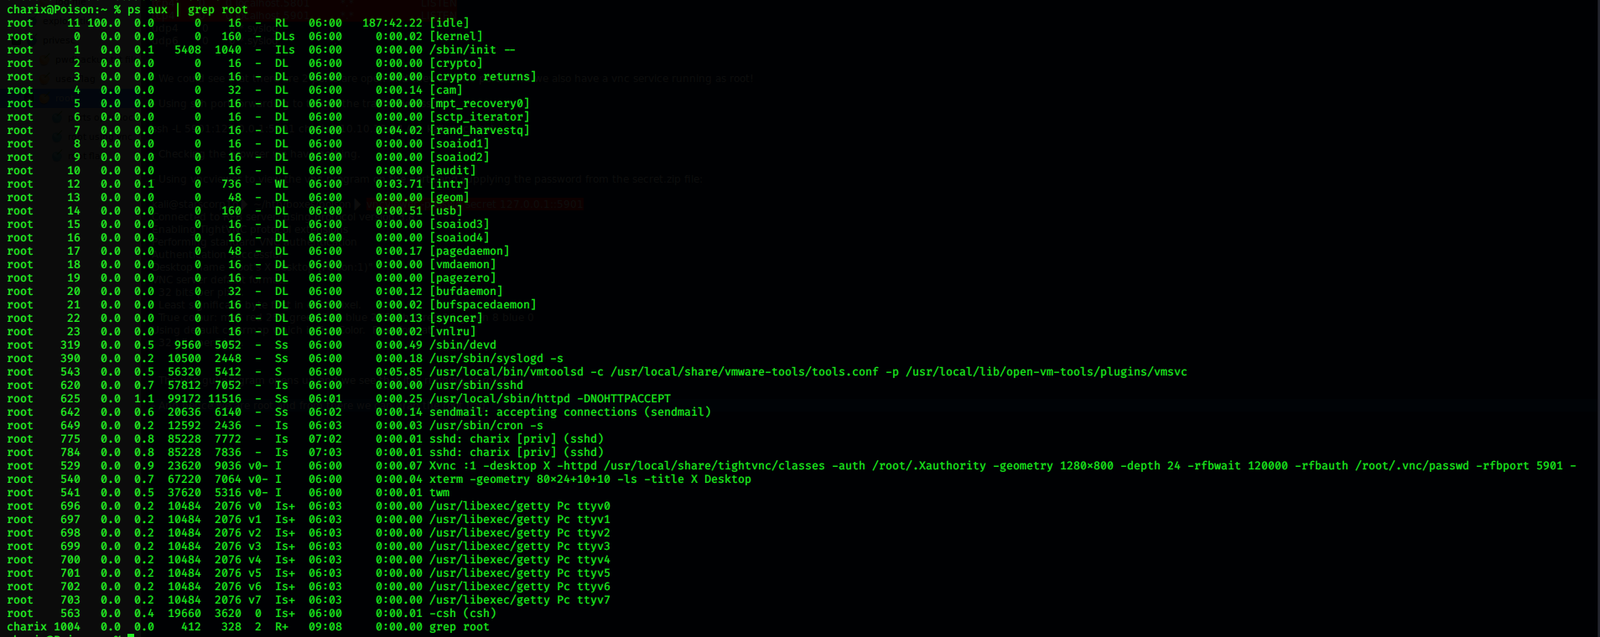Click the [pagedaemon] process name
The image size is (1600, 637).
tap(469, 251)
